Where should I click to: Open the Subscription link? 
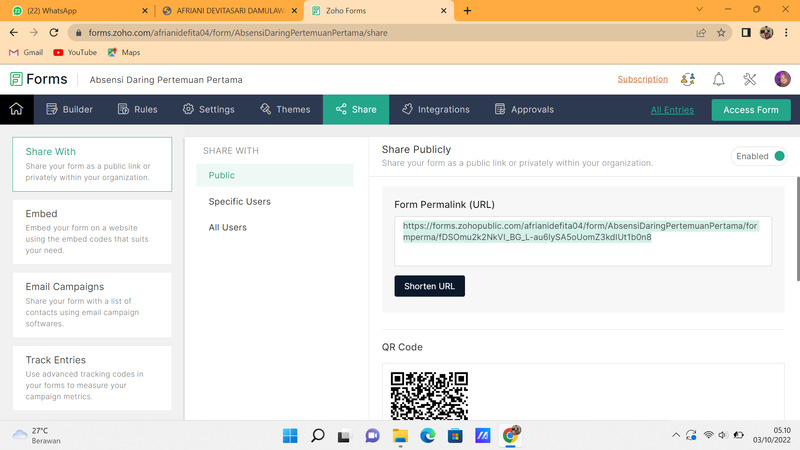coord(642,79)
